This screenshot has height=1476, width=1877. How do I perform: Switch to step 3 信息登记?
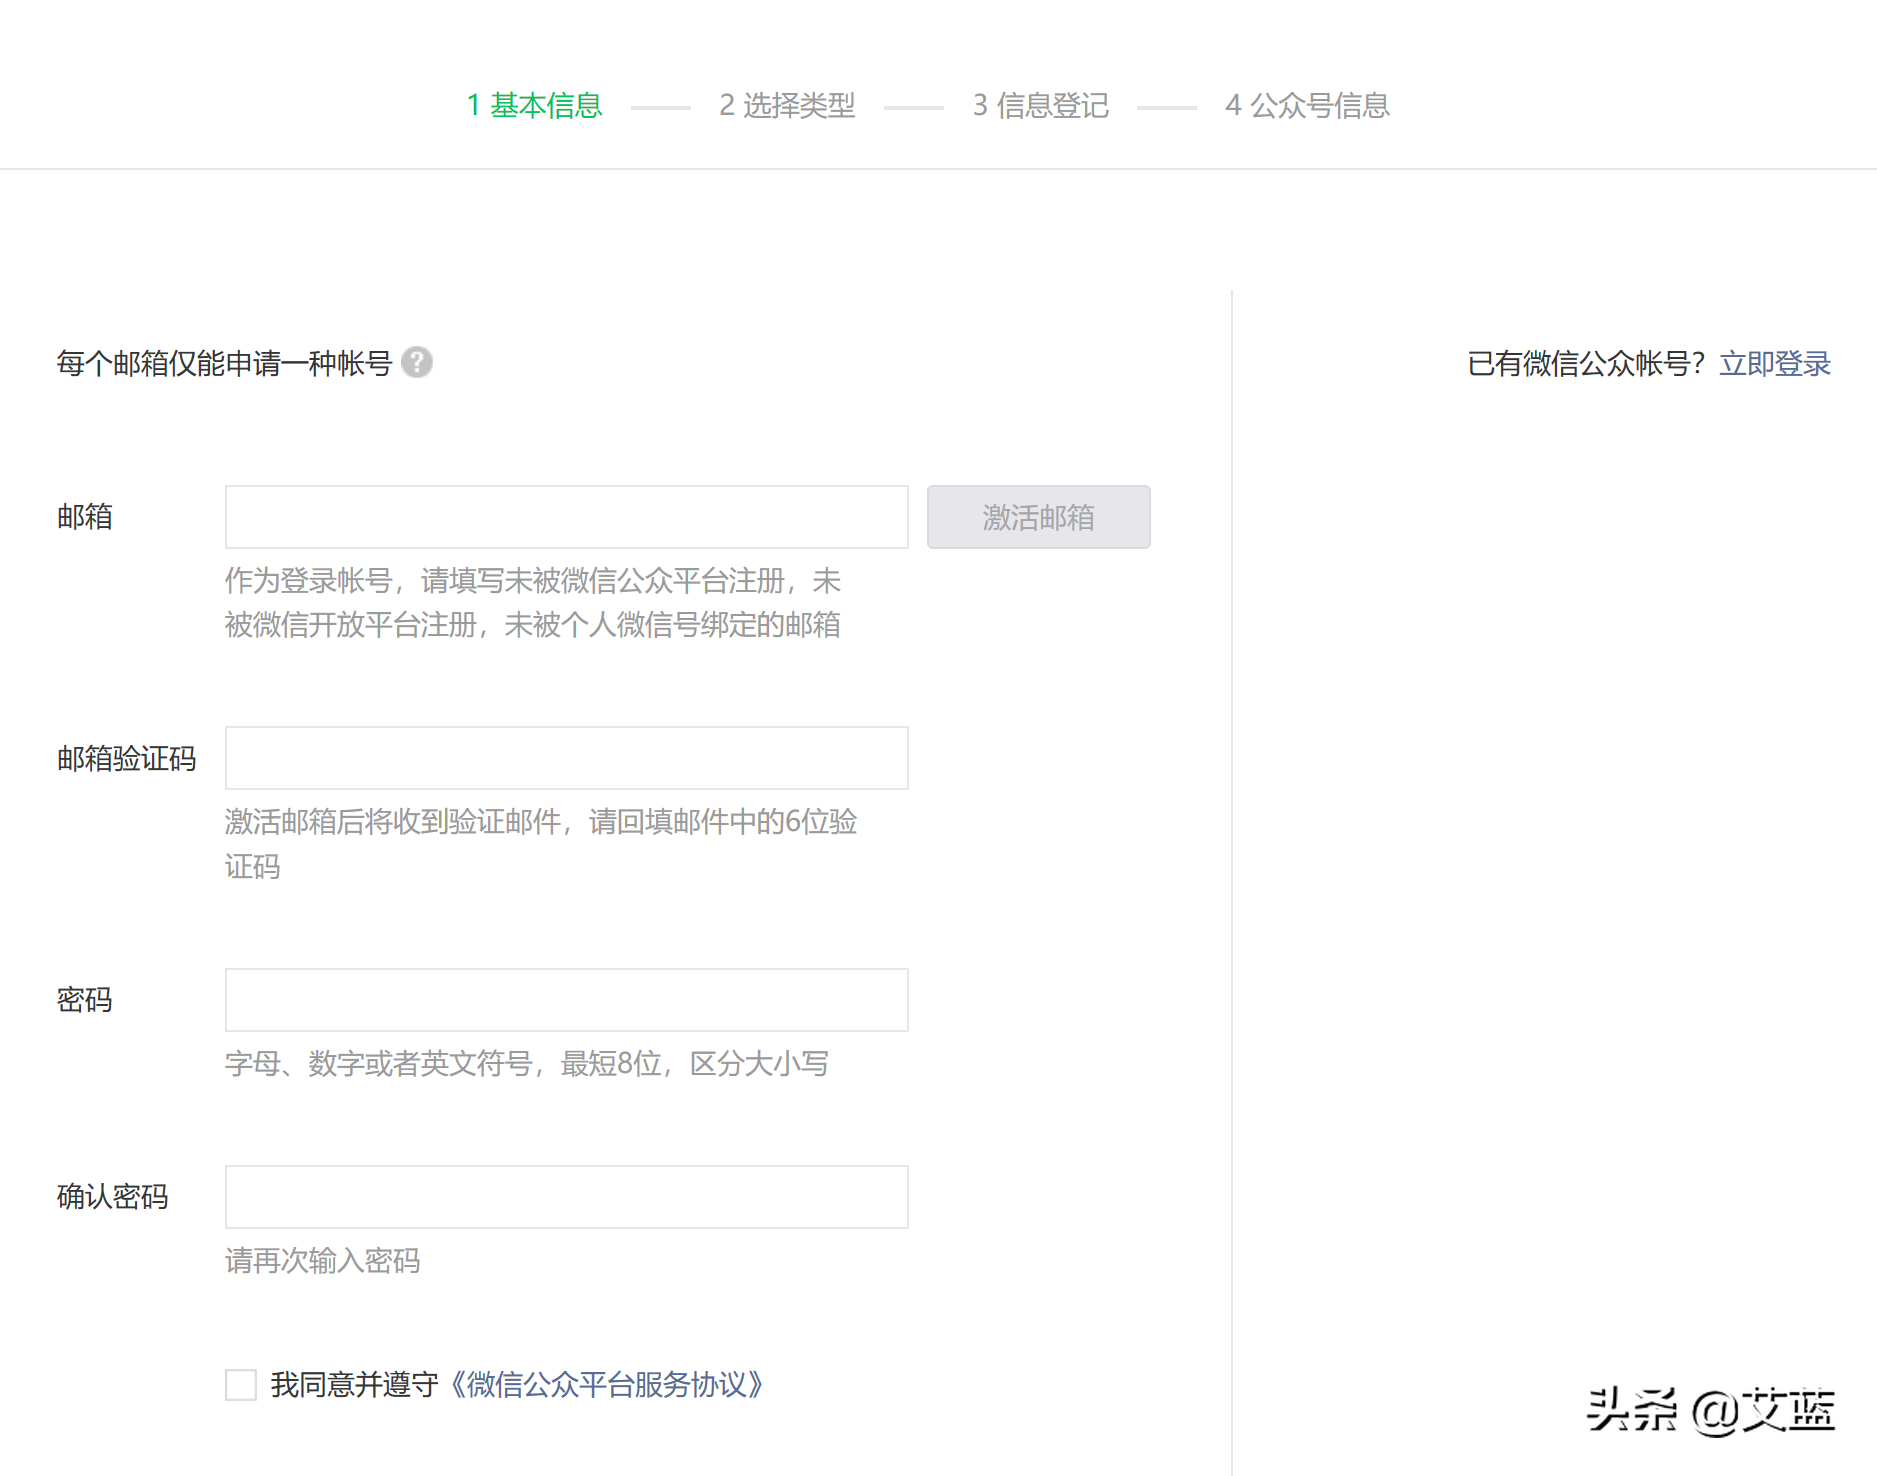pyautogui.click(x=1040, y=106)
